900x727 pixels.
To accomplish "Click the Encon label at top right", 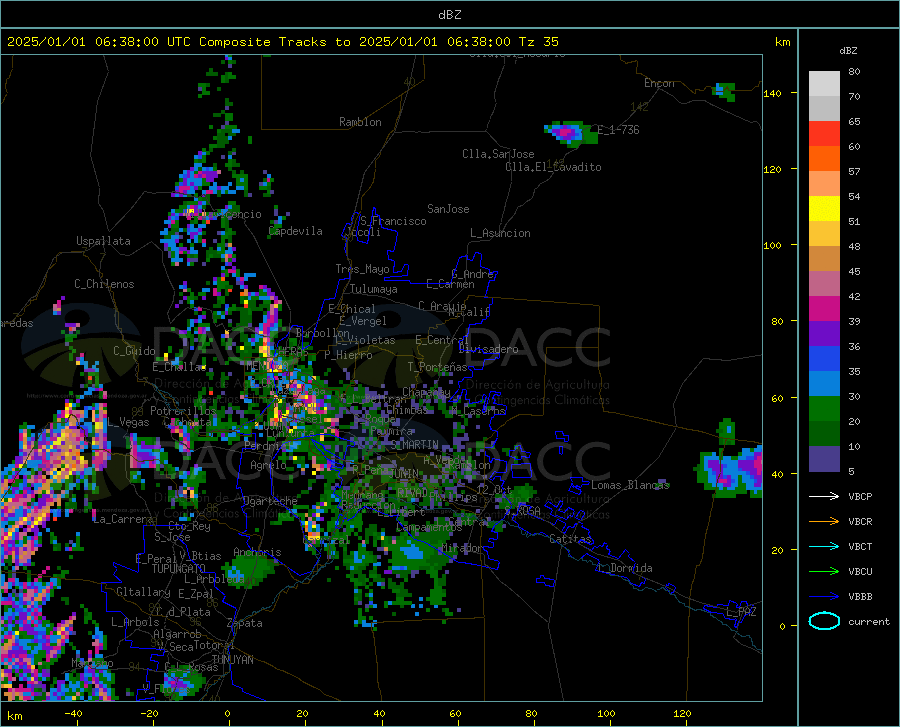I will click(x=659, y=83).
